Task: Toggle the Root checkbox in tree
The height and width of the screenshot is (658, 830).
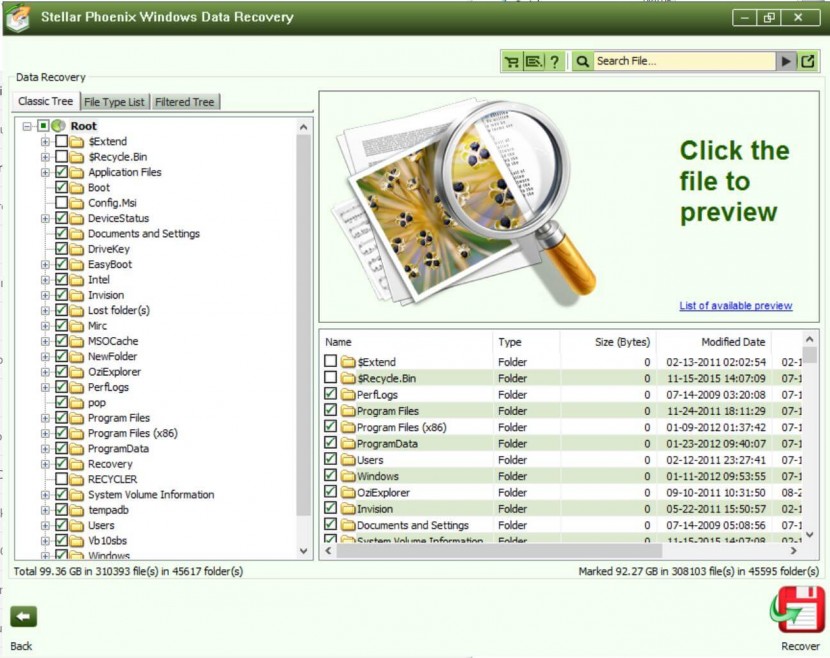Action: [x=43, y=125]
